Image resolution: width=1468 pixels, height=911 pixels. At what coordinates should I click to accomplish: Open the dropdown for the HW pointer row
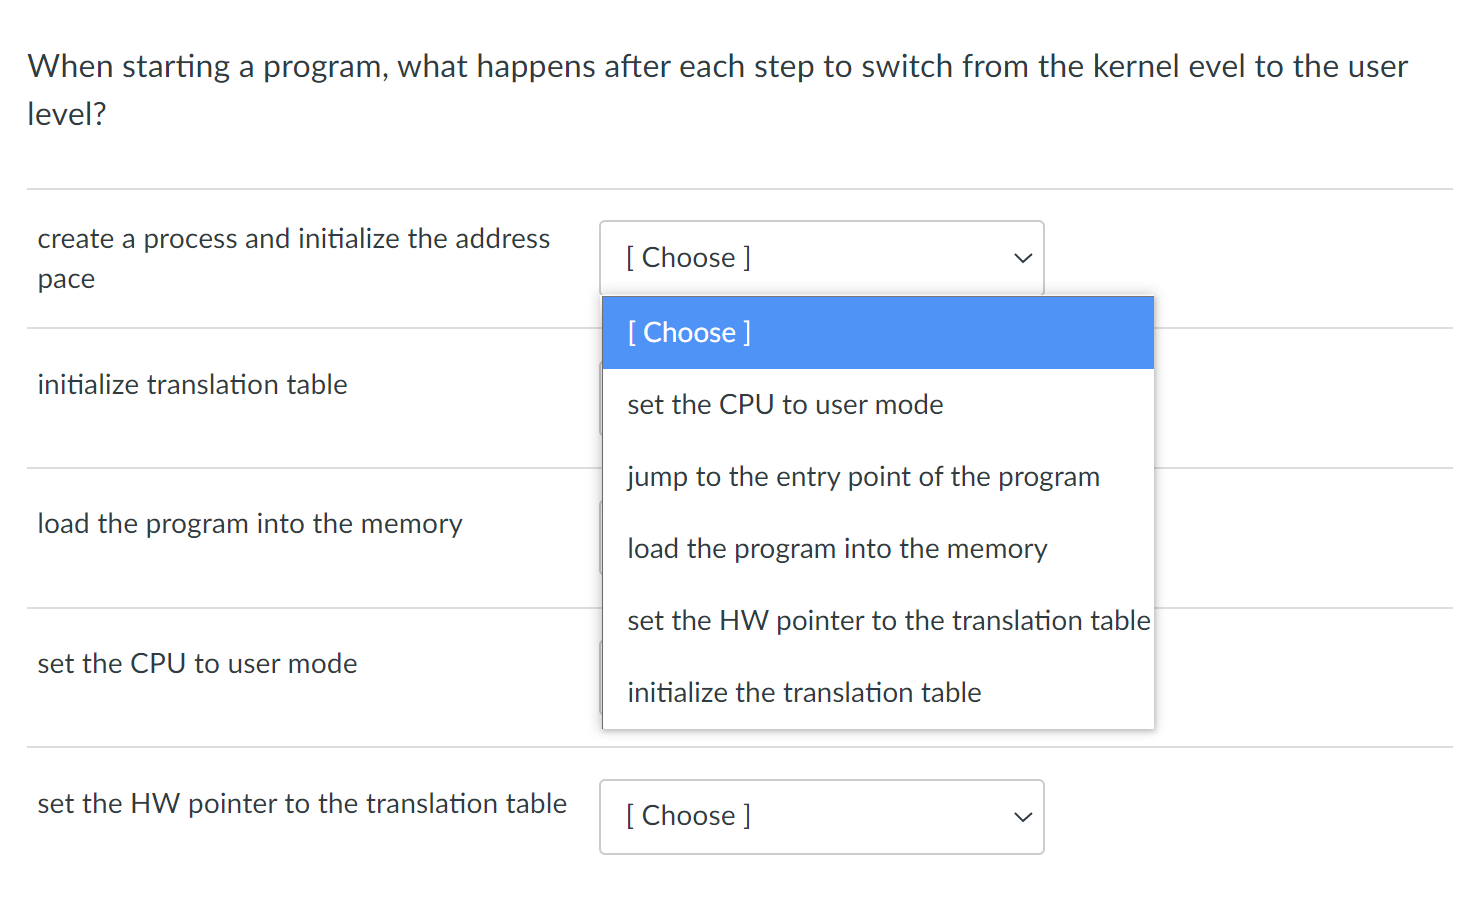[821, 817]
